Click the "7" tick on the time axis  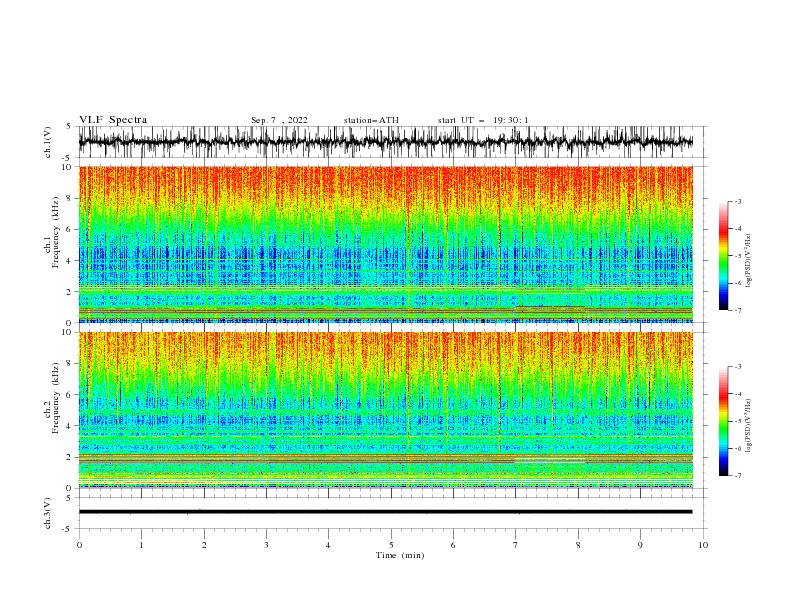click(516, 545)
